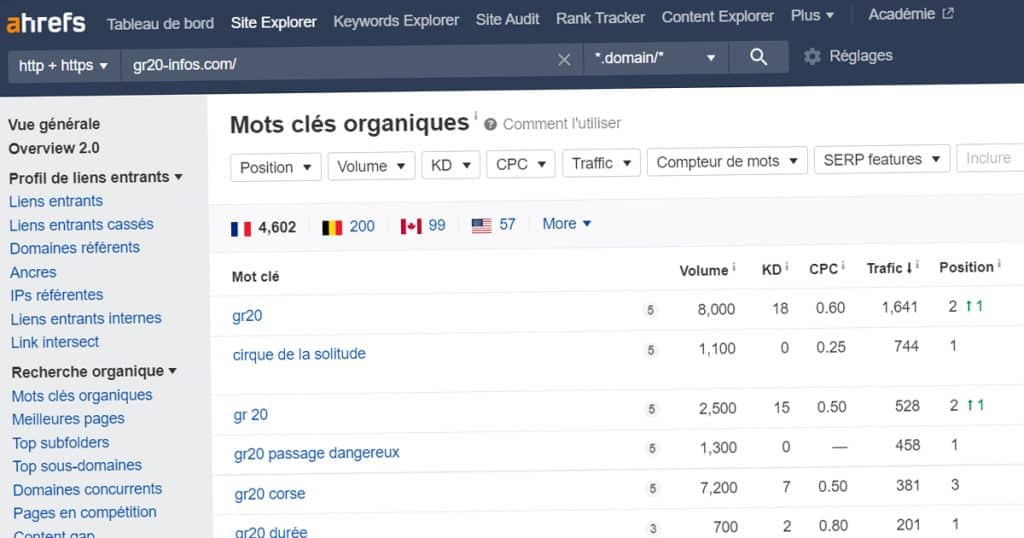Open Meilleures pages report

pyautogui.click(x=69, y=419)
